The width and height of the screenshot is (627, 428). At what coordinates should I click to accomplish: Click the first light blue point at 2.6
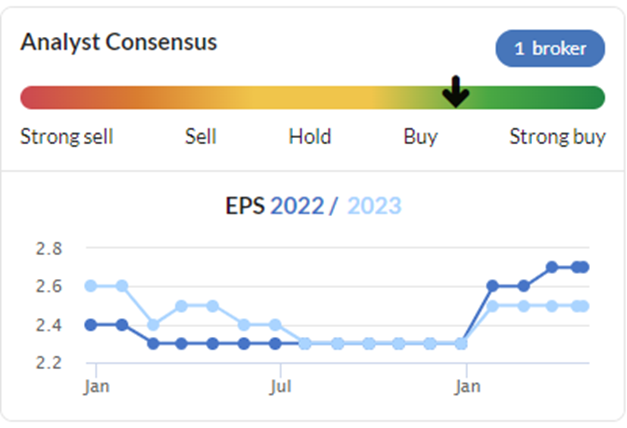pyautogui.click(x=91, y=286)
